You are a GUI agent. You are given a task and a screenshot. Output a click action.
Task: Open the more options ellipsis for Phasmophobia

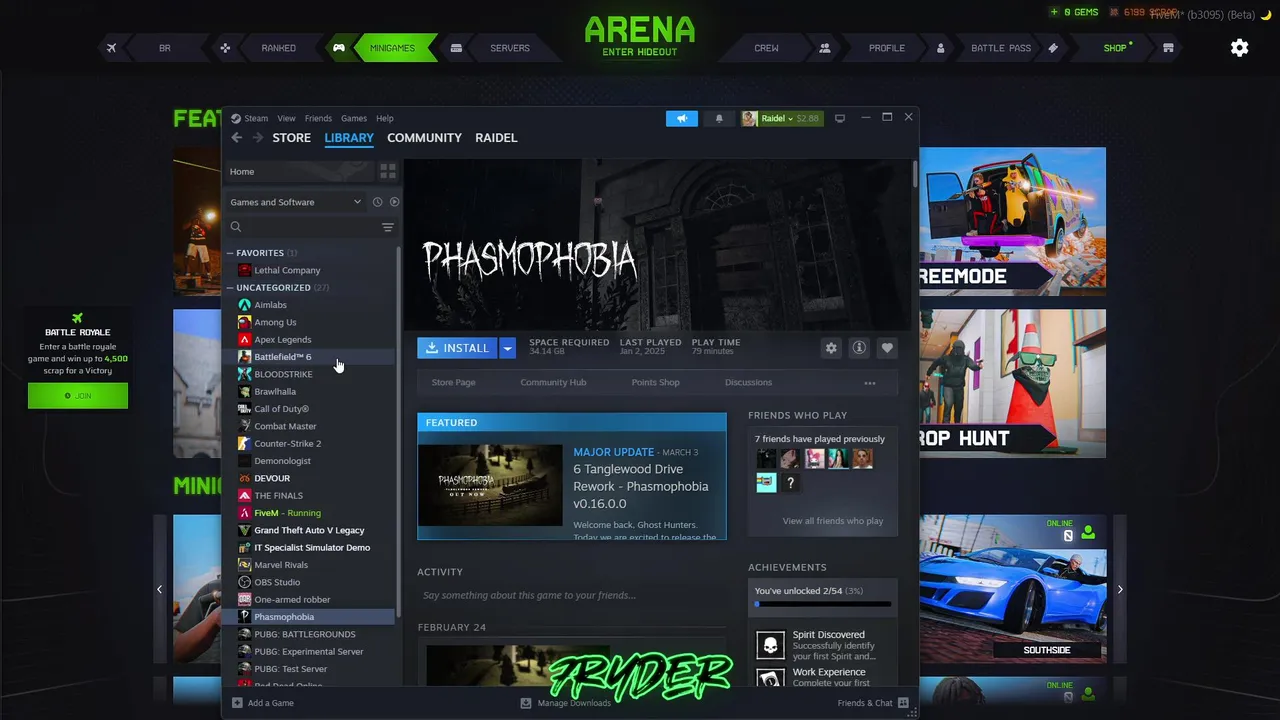[x=870, y=383]
